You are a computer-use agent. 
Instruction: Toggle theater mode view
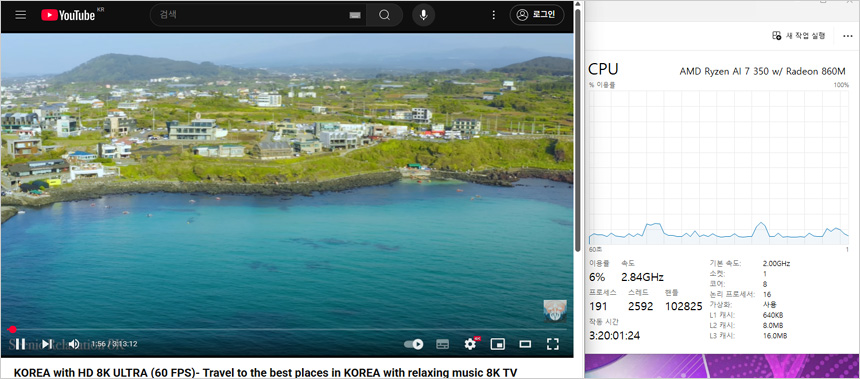pyautogui.click(x=525, y=344)
